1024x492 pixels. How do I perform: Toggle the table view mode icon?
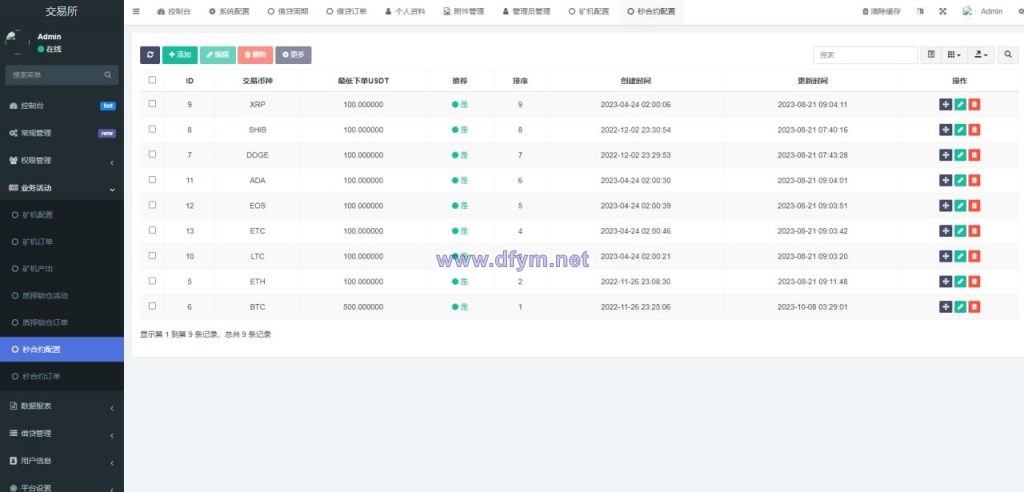931,55
